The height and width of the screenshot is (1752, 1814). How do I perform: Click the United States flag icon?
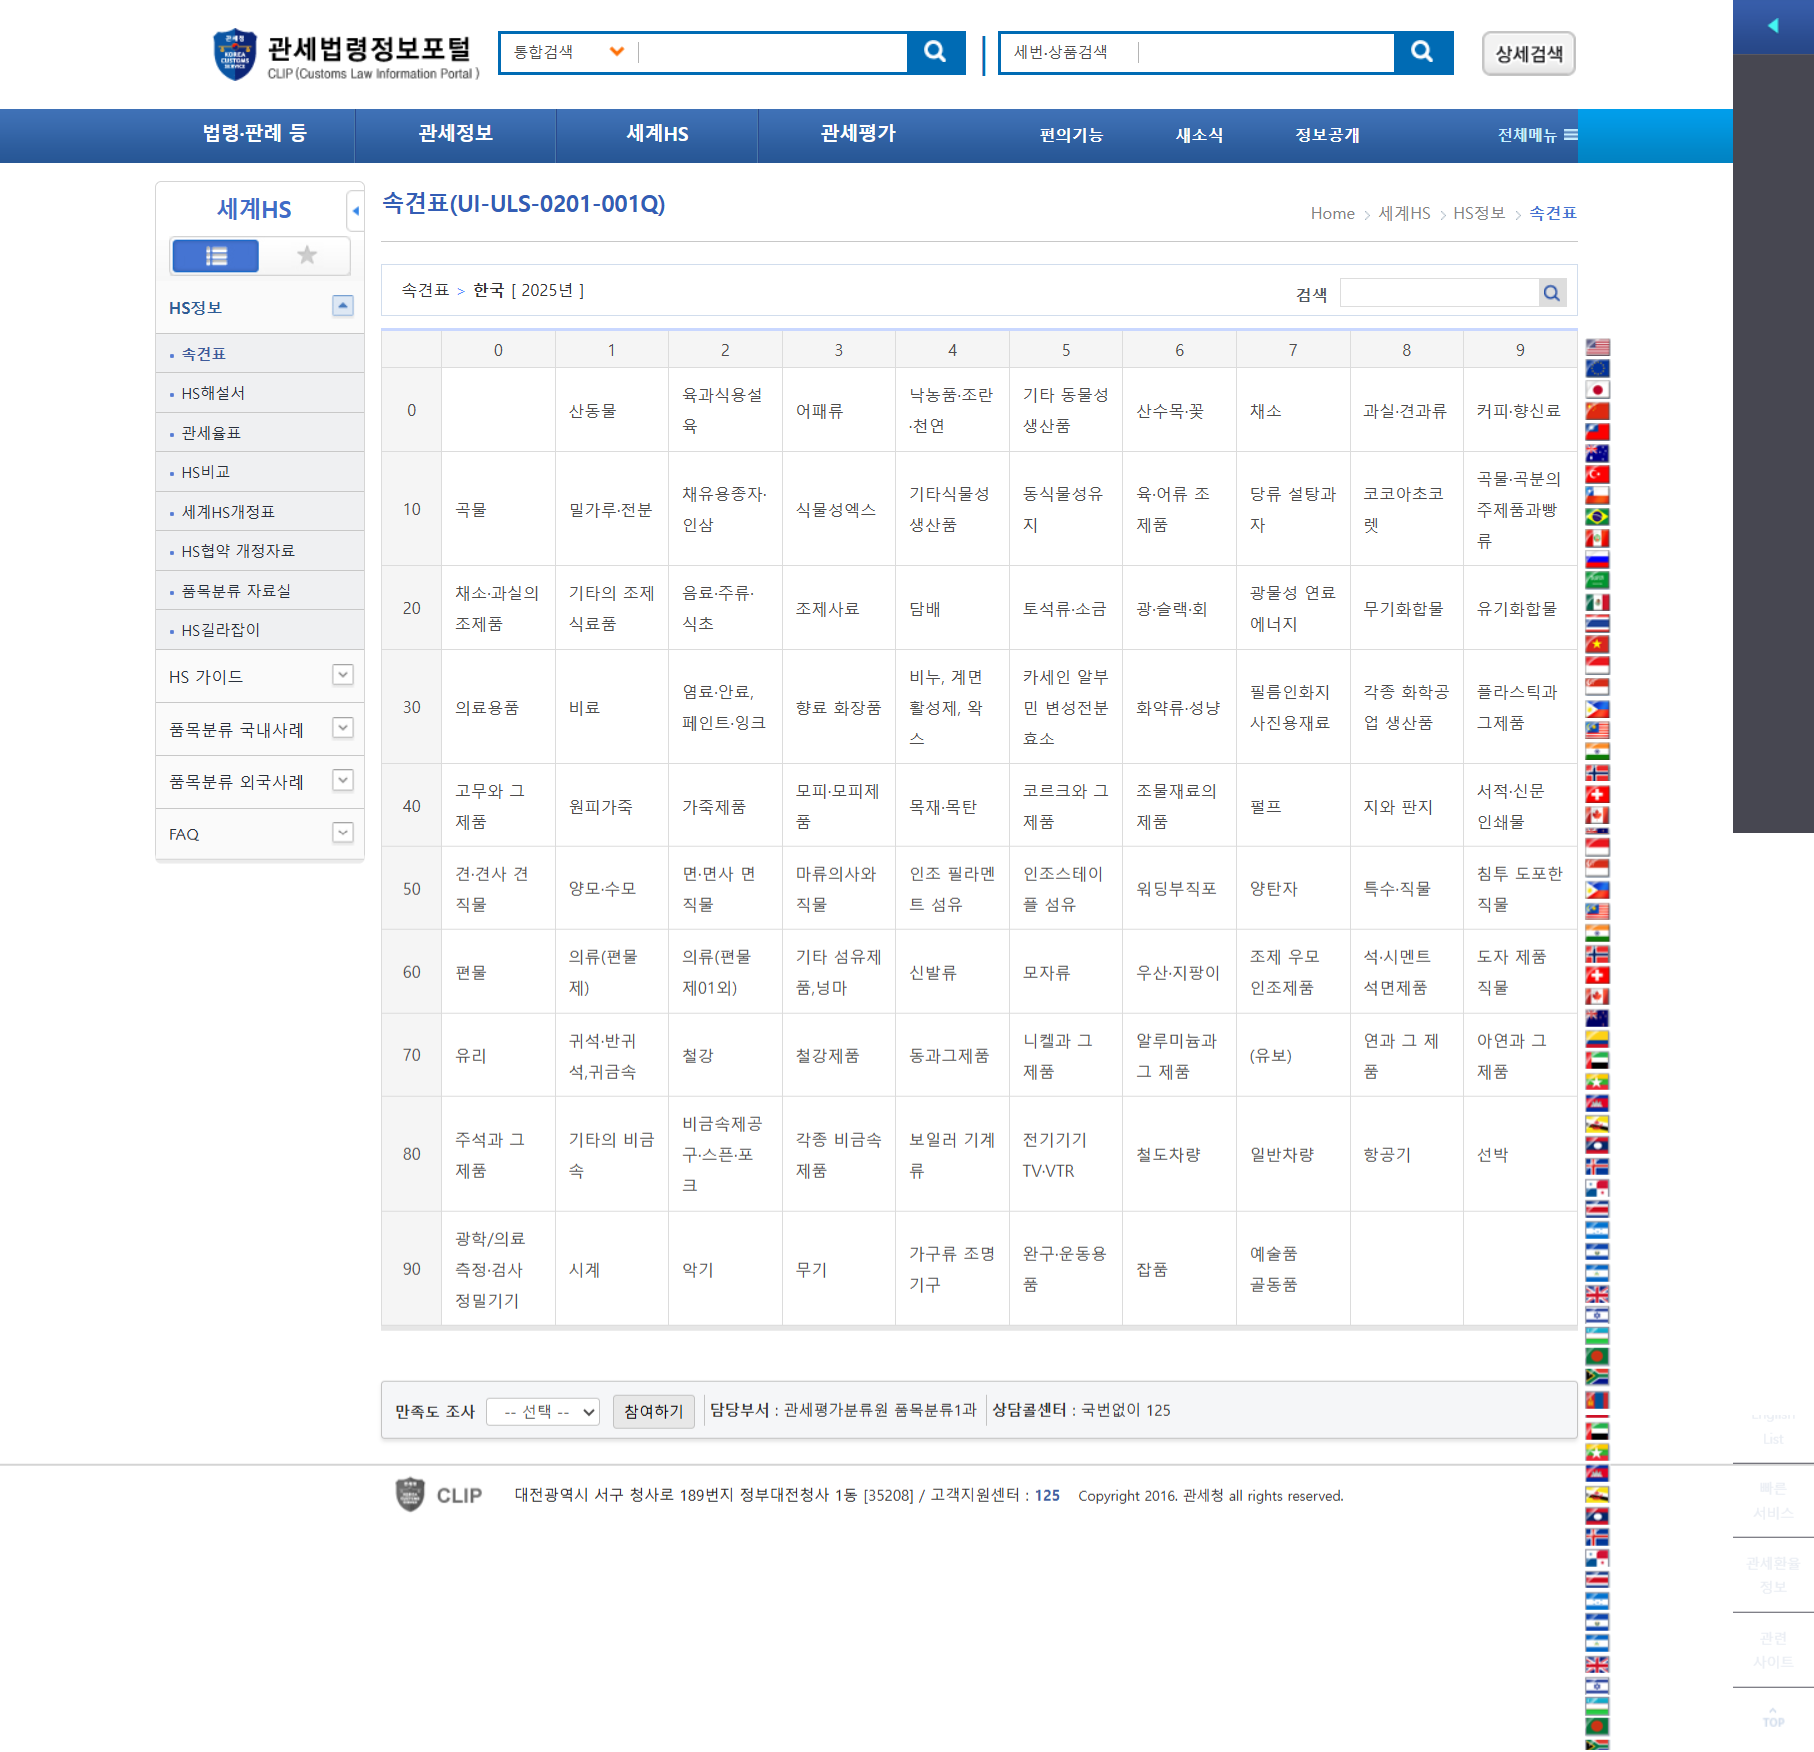point(1597,347)
